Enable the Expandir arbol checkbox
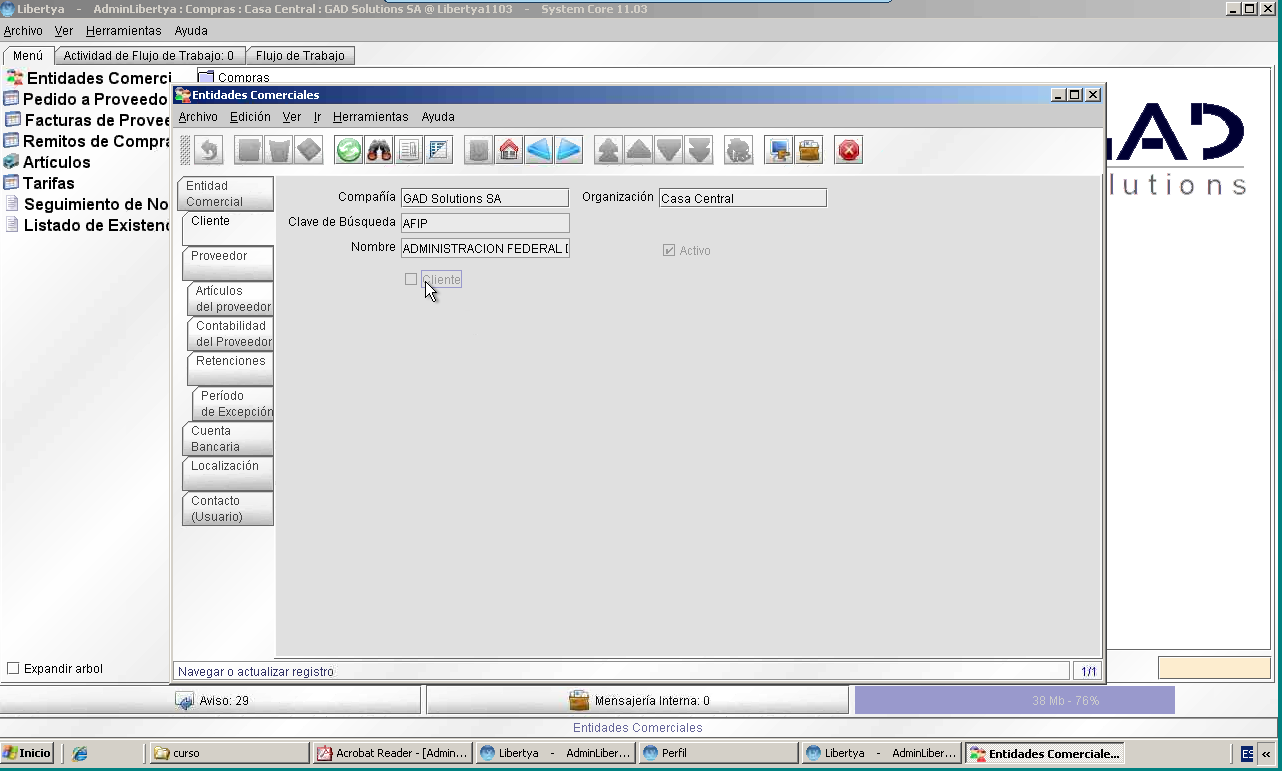 coord(13,668)
